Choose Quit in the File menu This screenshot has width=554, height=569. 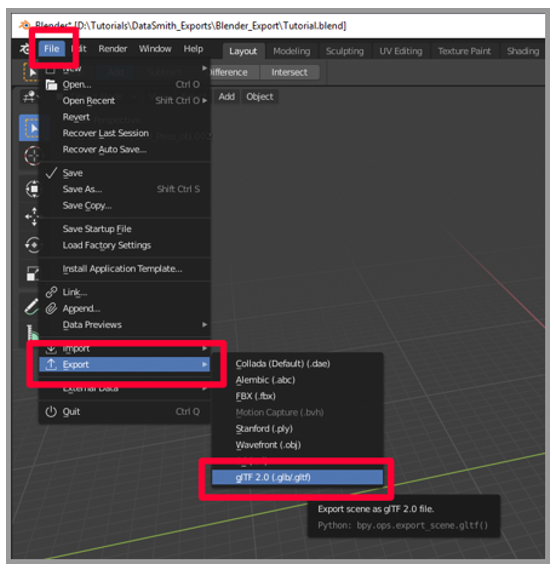(x=124, y=412)
